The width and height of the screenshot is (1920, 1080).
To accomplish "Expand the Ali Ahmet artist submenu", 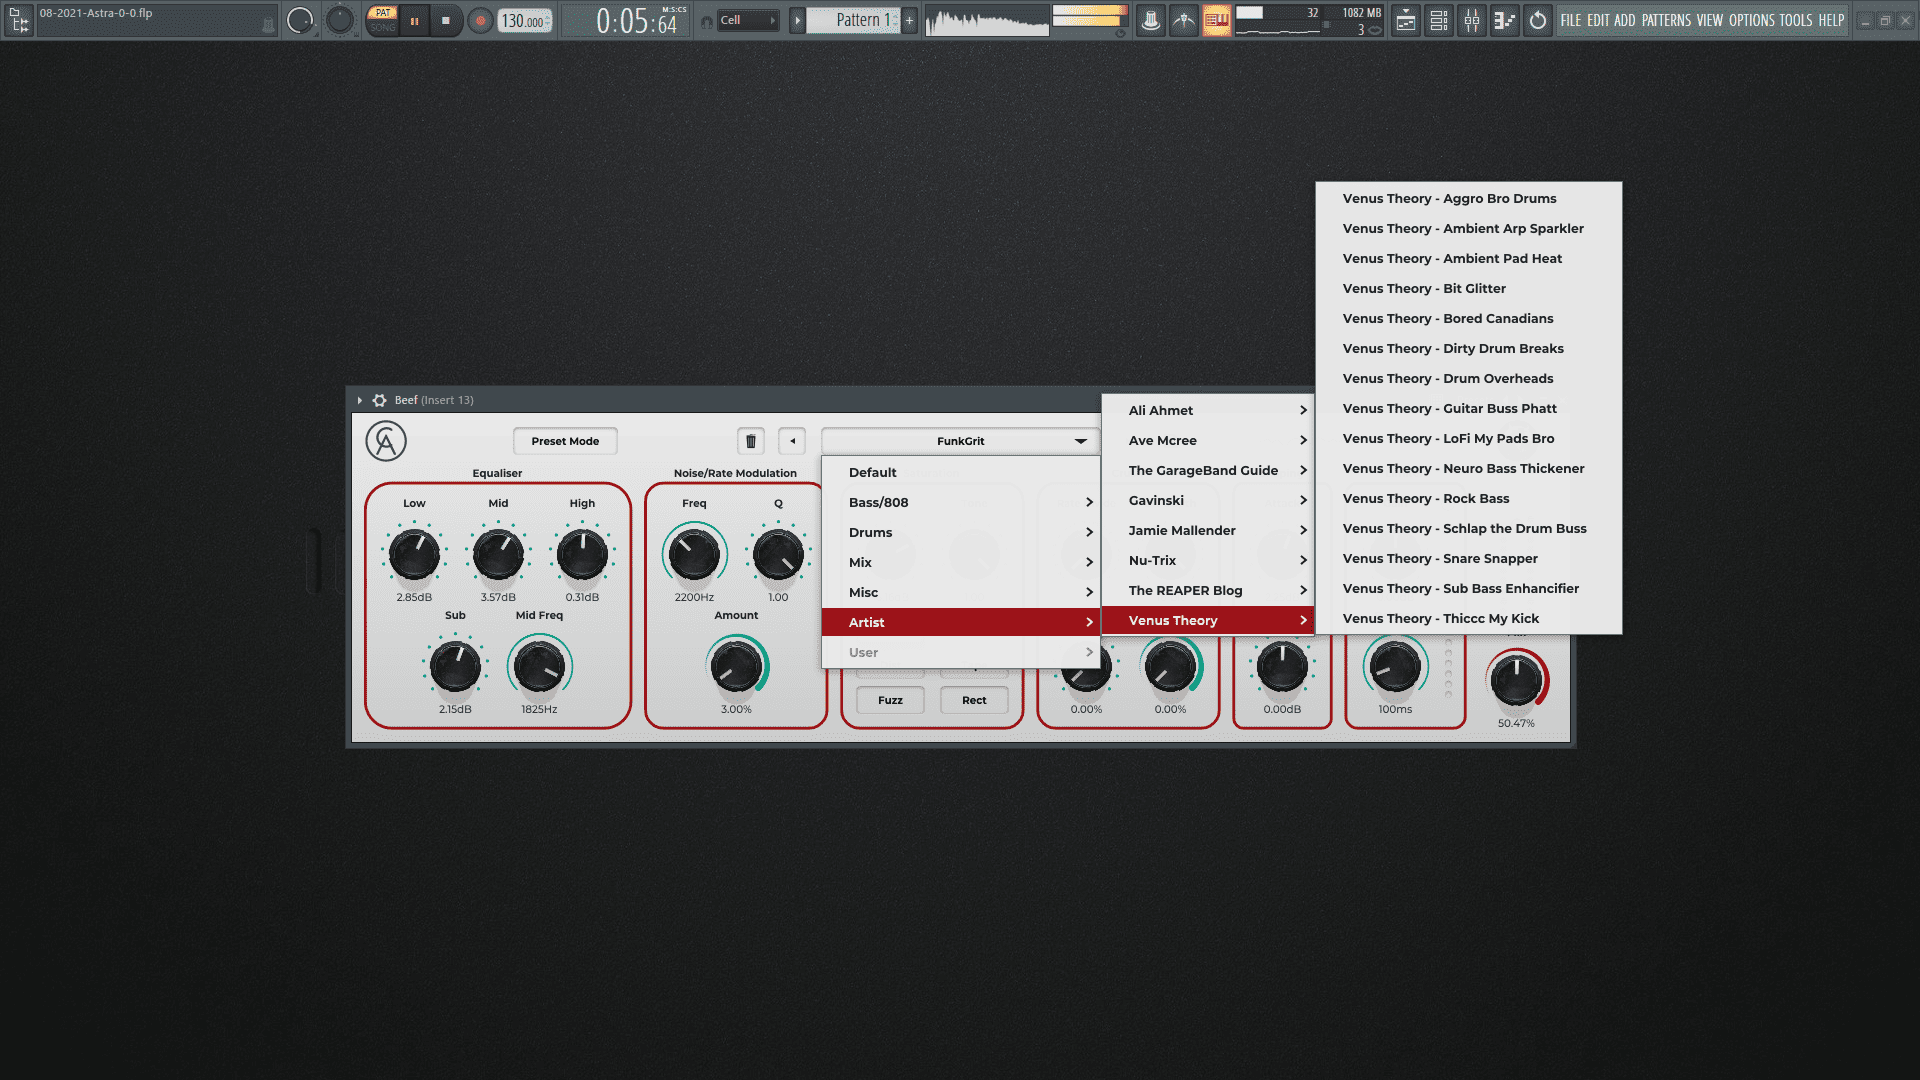I will (x=1208, y=410).
